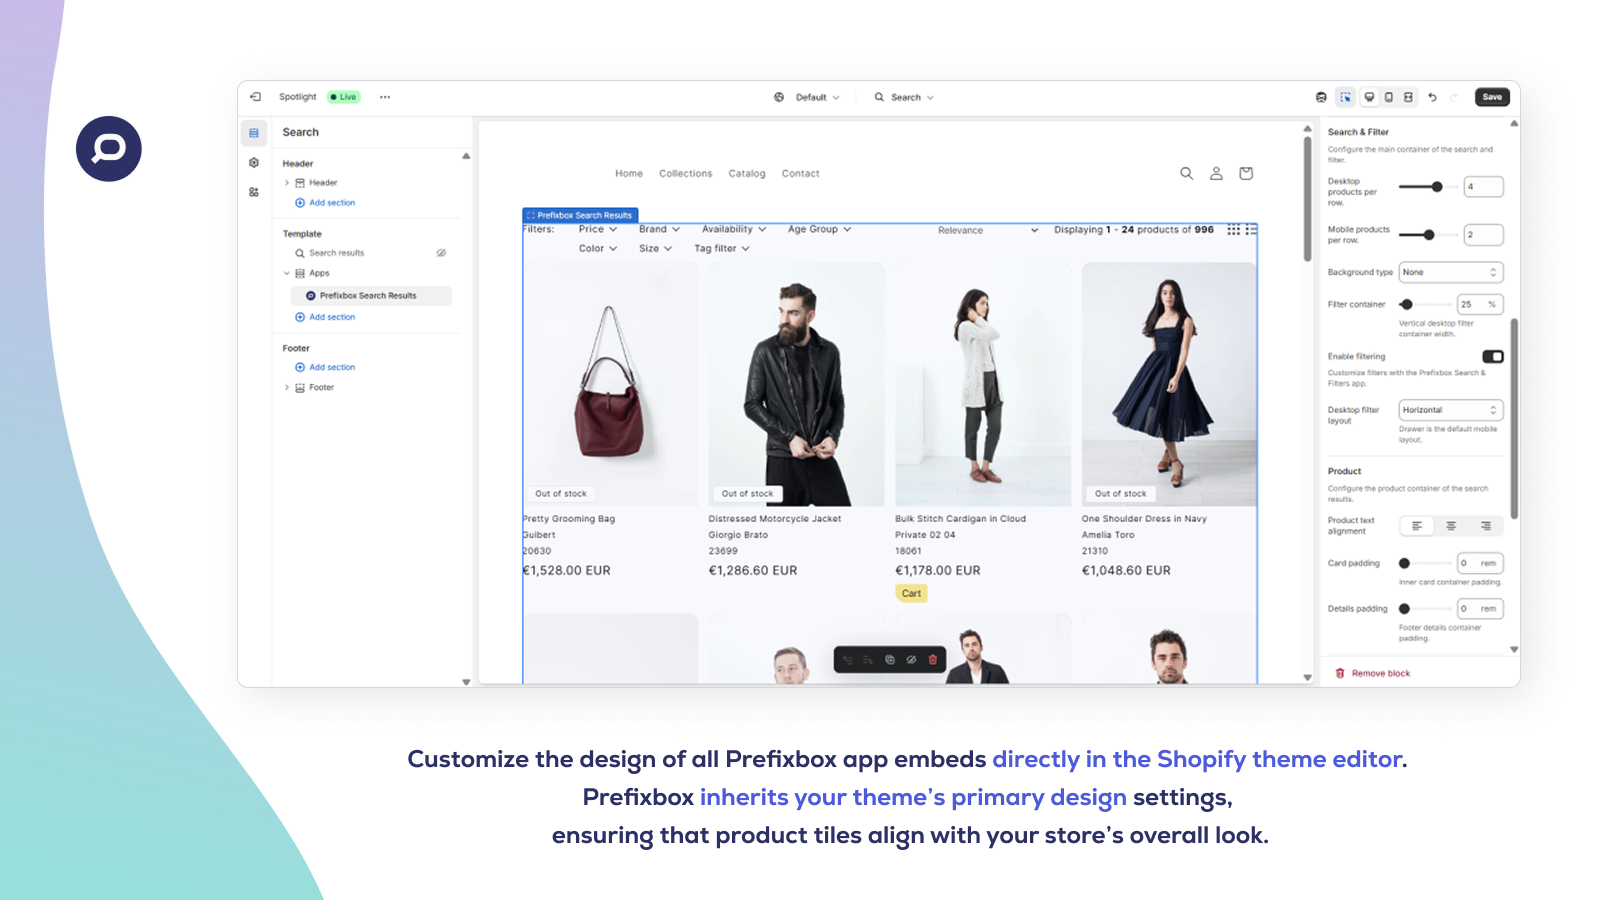Image resolution: width=1600 pixels, height=900 pixels.
Task: Click the Undo arrow icon
Action: [x=1433, y=97]
